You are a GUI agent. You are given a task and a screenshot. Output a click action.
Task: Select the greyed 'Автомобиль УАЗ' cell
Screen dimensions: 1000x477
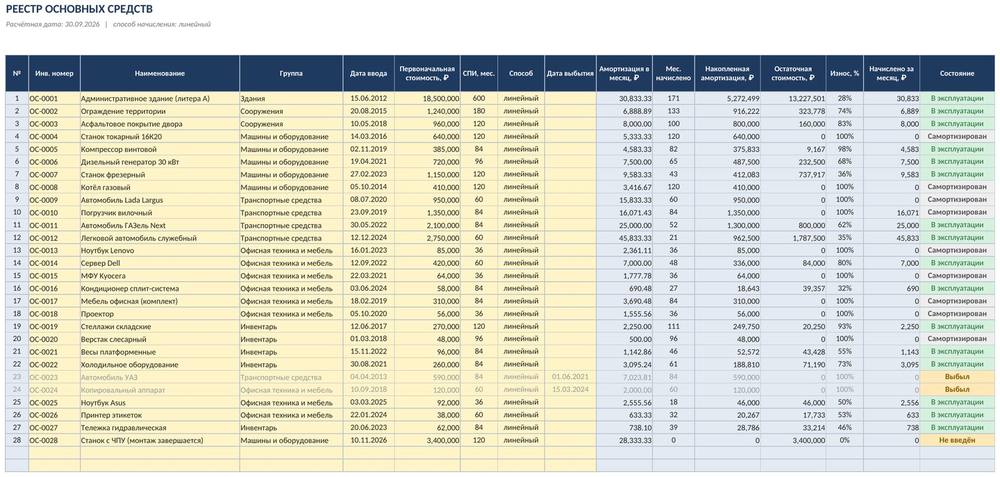click(x=159, y=377)
